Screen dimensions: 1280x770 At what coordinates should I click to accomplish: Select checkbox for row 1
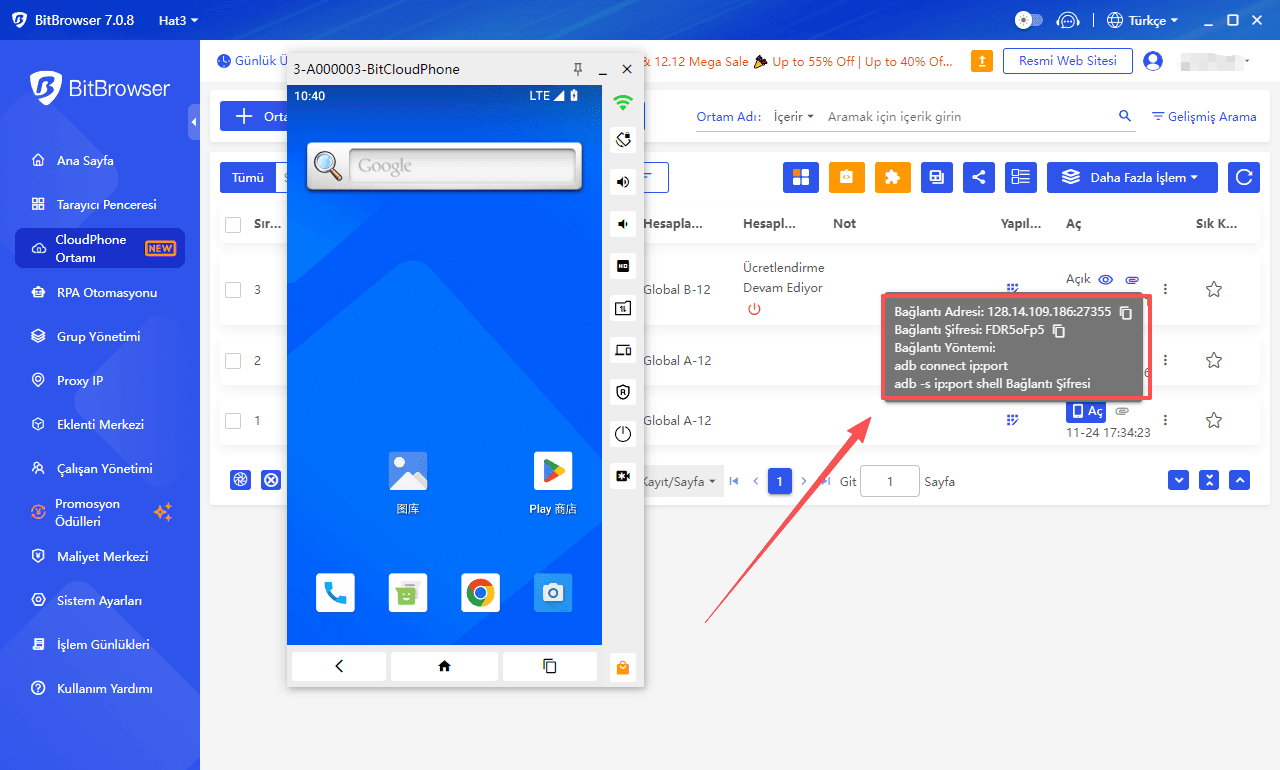233,421
